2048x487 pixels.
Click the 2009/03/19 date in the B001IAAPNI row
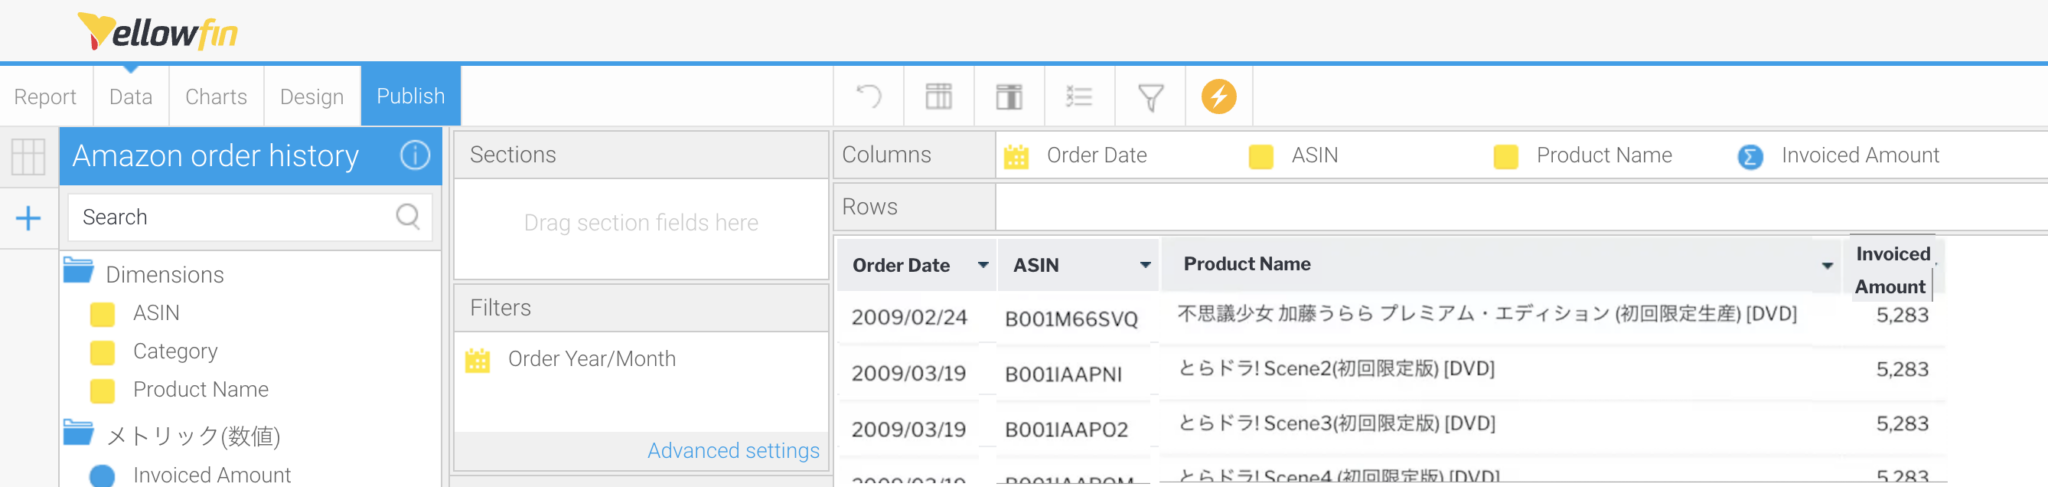[908, 374]
